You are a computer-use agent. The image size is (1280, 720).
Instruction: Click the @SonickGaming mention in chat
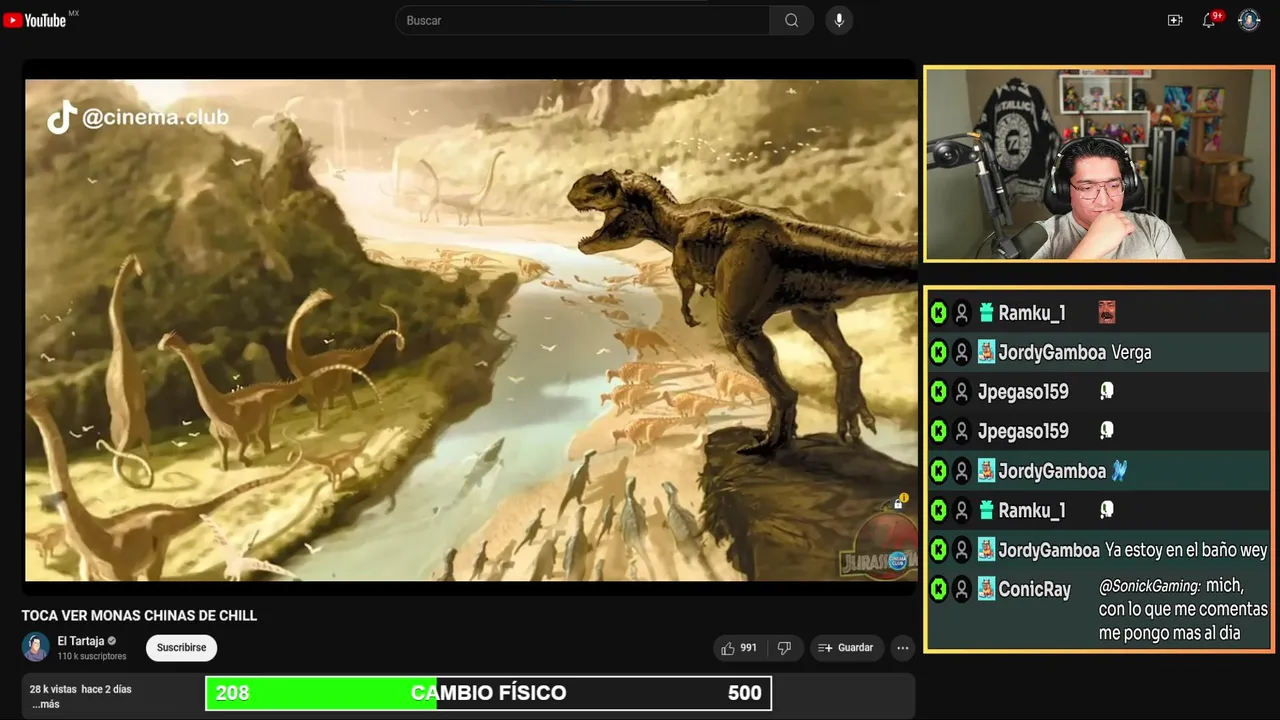(x=1149, y=587)
